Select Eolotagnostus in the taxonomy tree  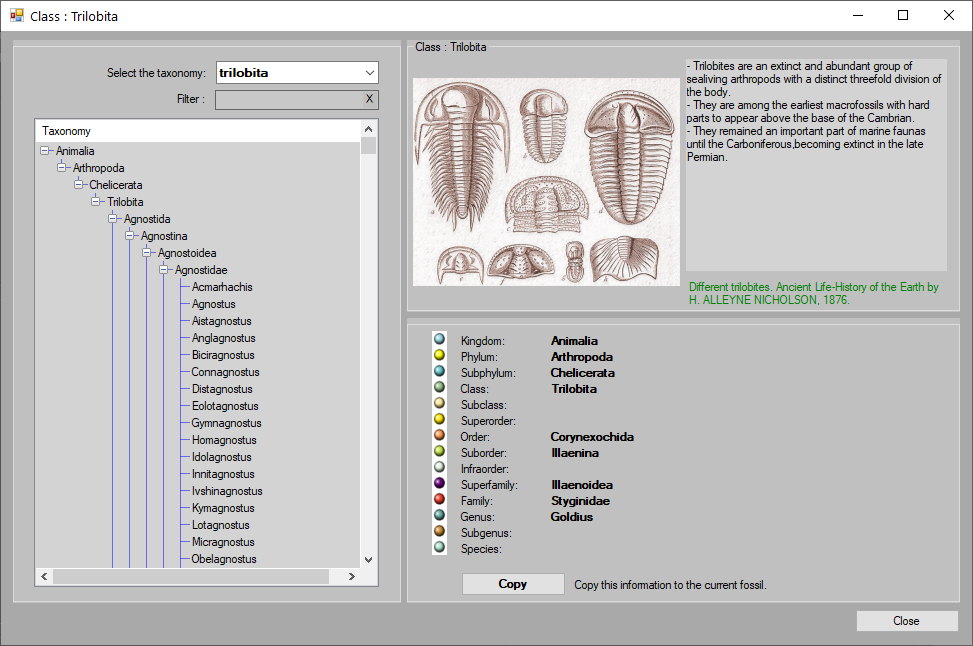(225, 406)
